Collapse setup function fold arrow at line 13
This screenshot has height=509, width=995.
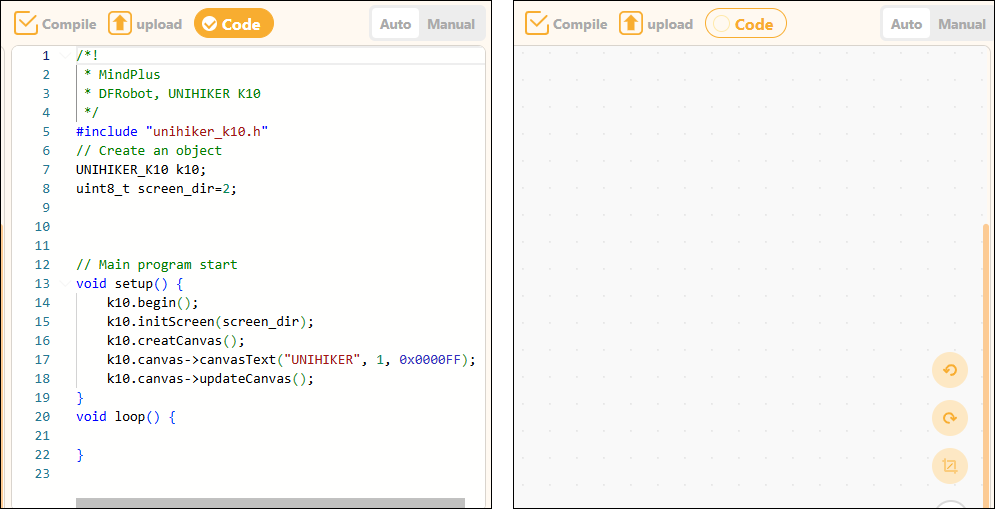[64, 284]
